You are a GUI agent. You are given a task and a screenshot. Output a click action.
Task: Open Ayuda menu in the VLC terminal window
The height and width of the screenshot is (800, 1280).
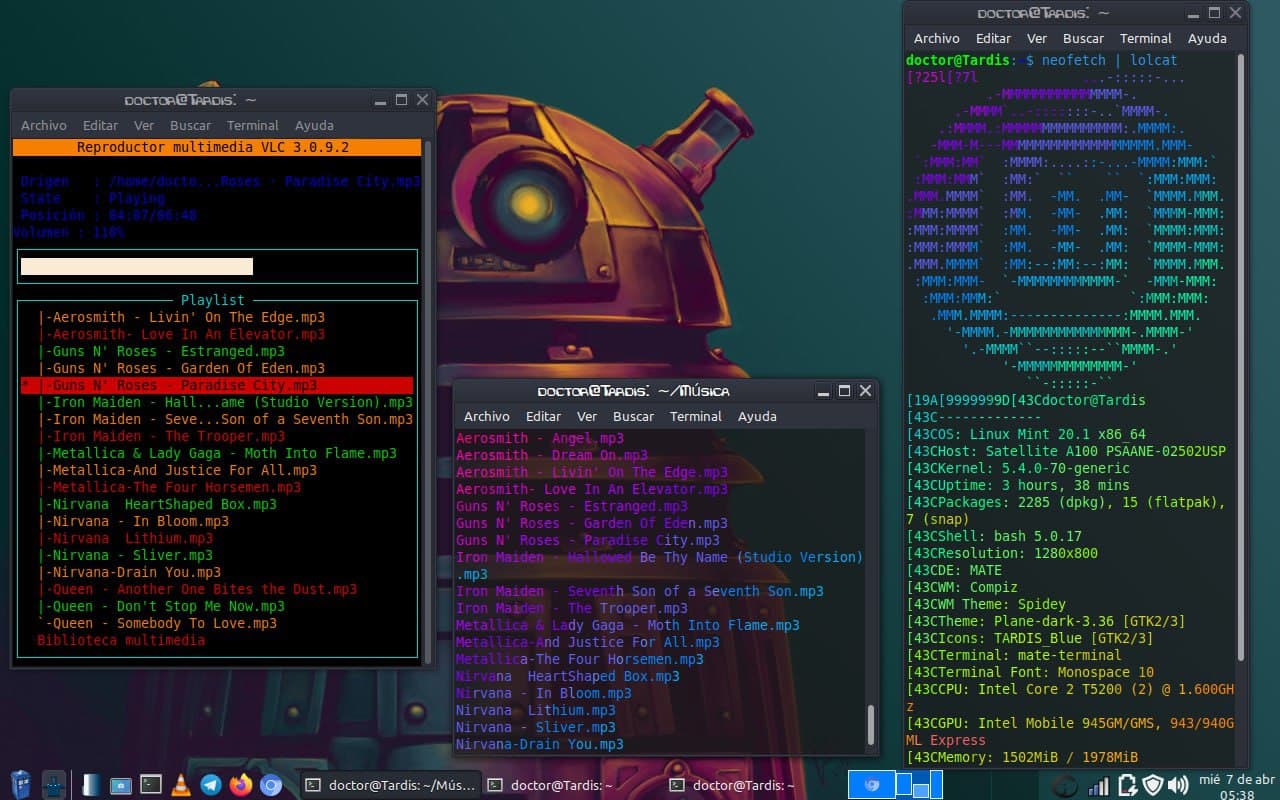click(314, 126)
